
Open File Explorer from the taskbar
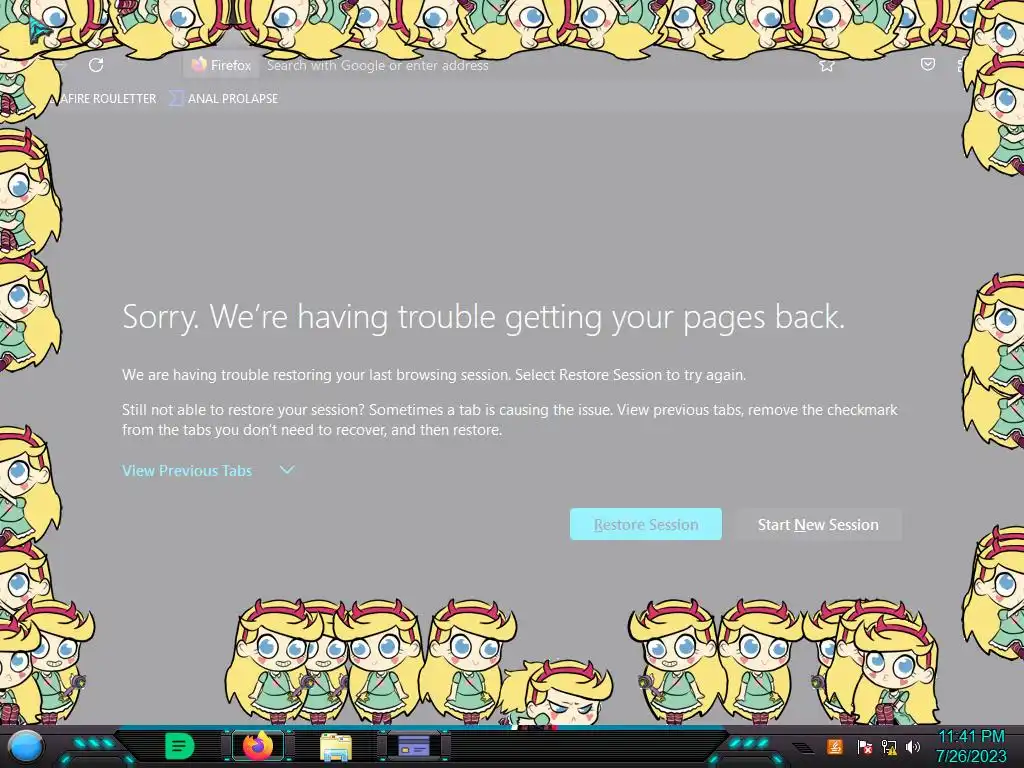point(336,746)
